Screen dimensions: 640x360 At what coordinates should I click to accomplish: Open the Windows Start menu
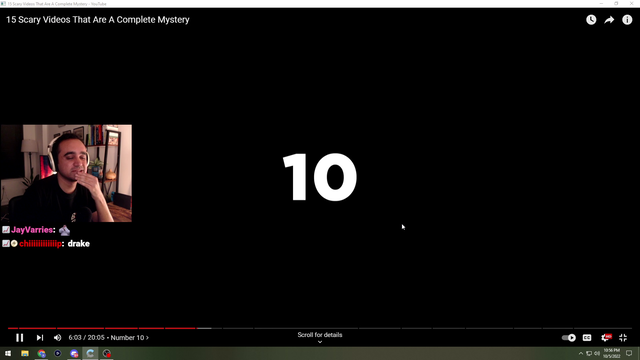pos(8,353)
